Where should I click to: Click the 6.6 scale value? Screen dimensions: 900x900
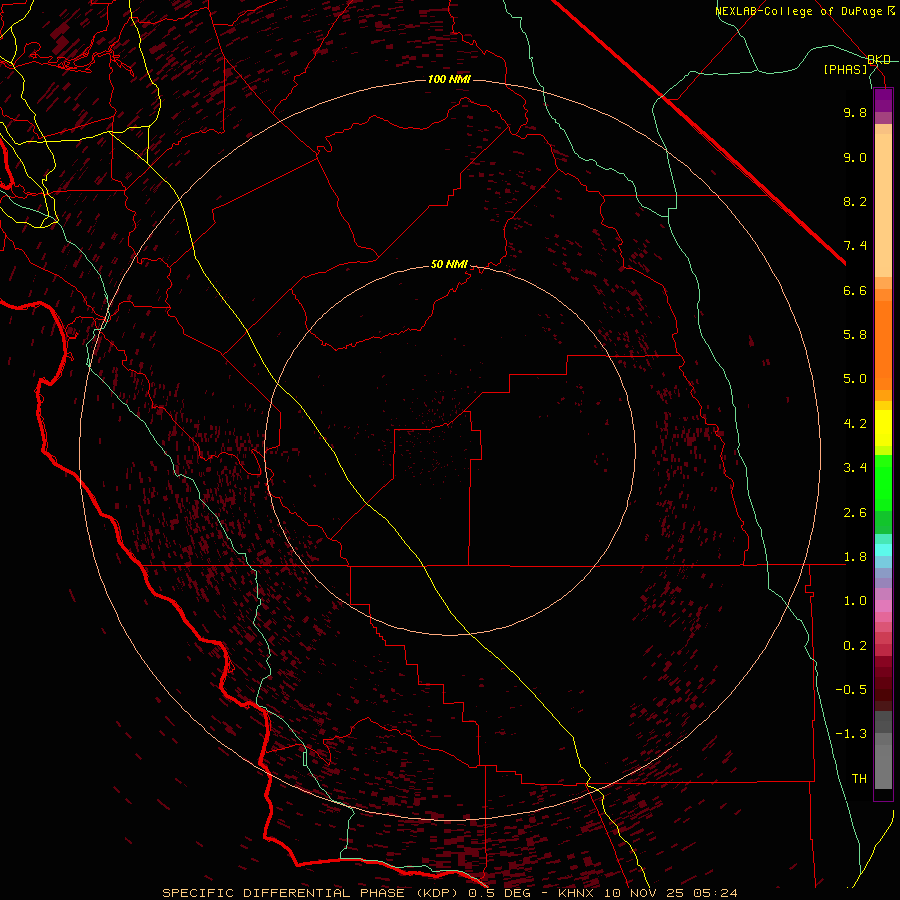click(855, 290)
